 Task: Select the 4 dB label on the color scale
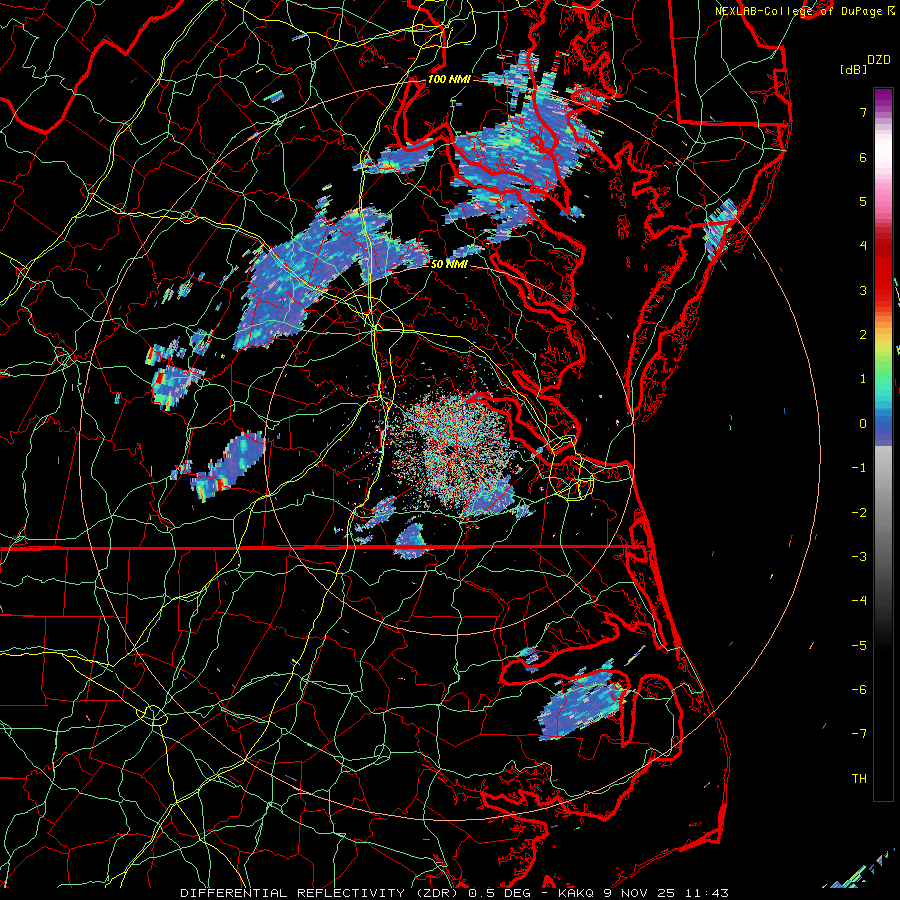(863, 246)
